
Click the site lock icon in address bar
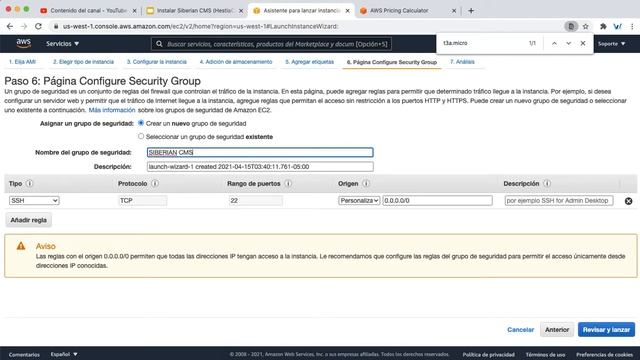(56, 26)
